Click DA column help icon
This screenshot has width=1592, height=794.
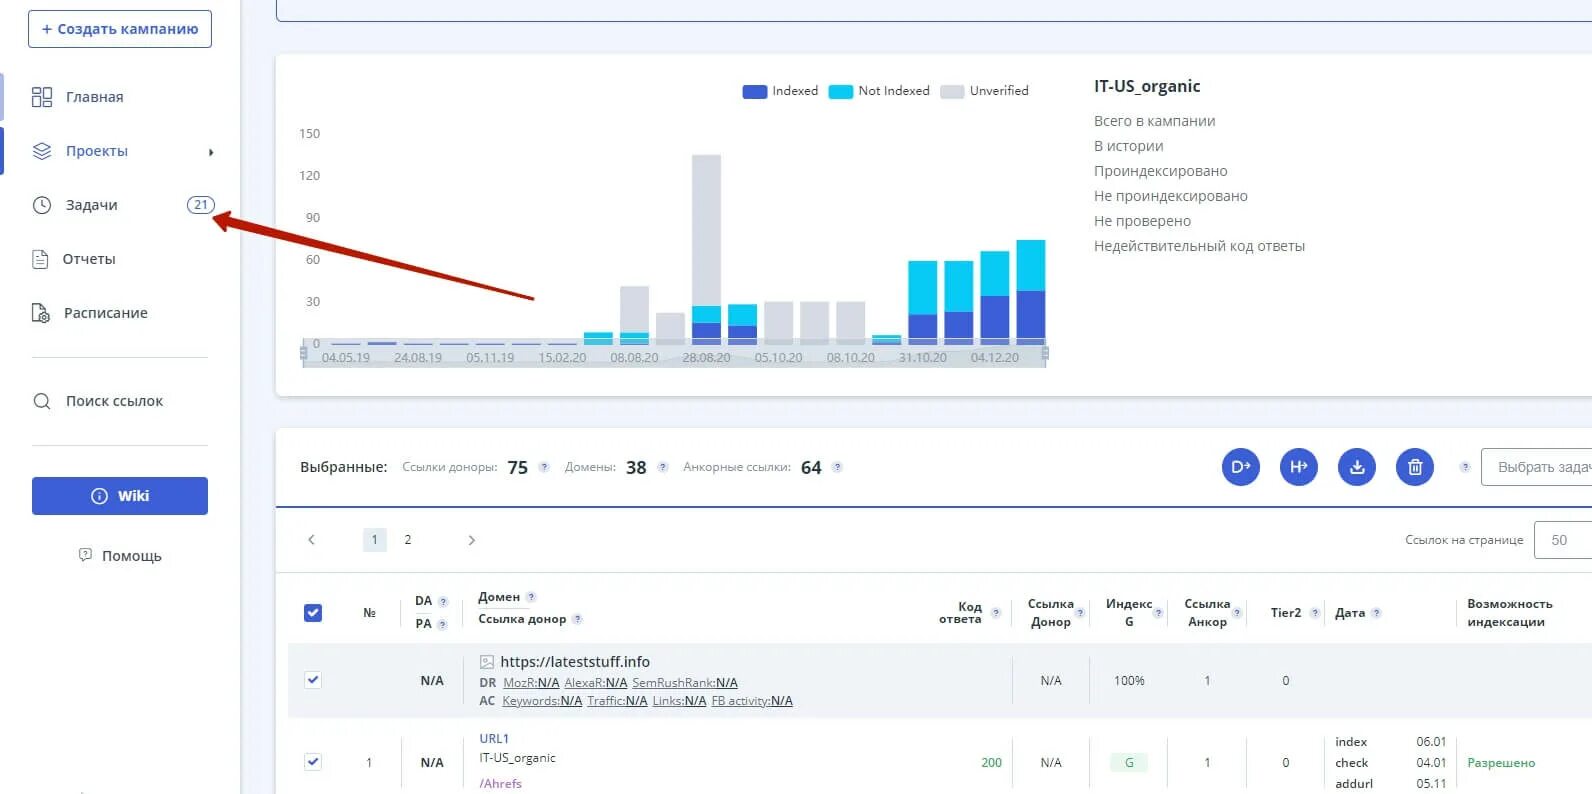click(x=443, y=602)
